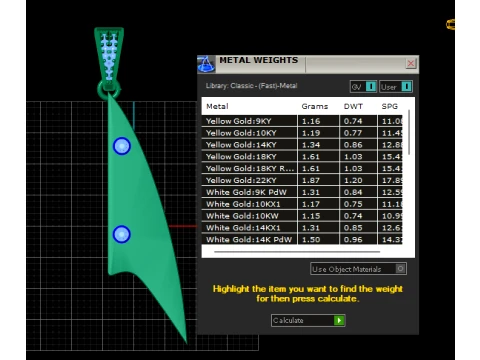
Task: Click grams value 1.87 for 22KY
Action: (311, 180)
